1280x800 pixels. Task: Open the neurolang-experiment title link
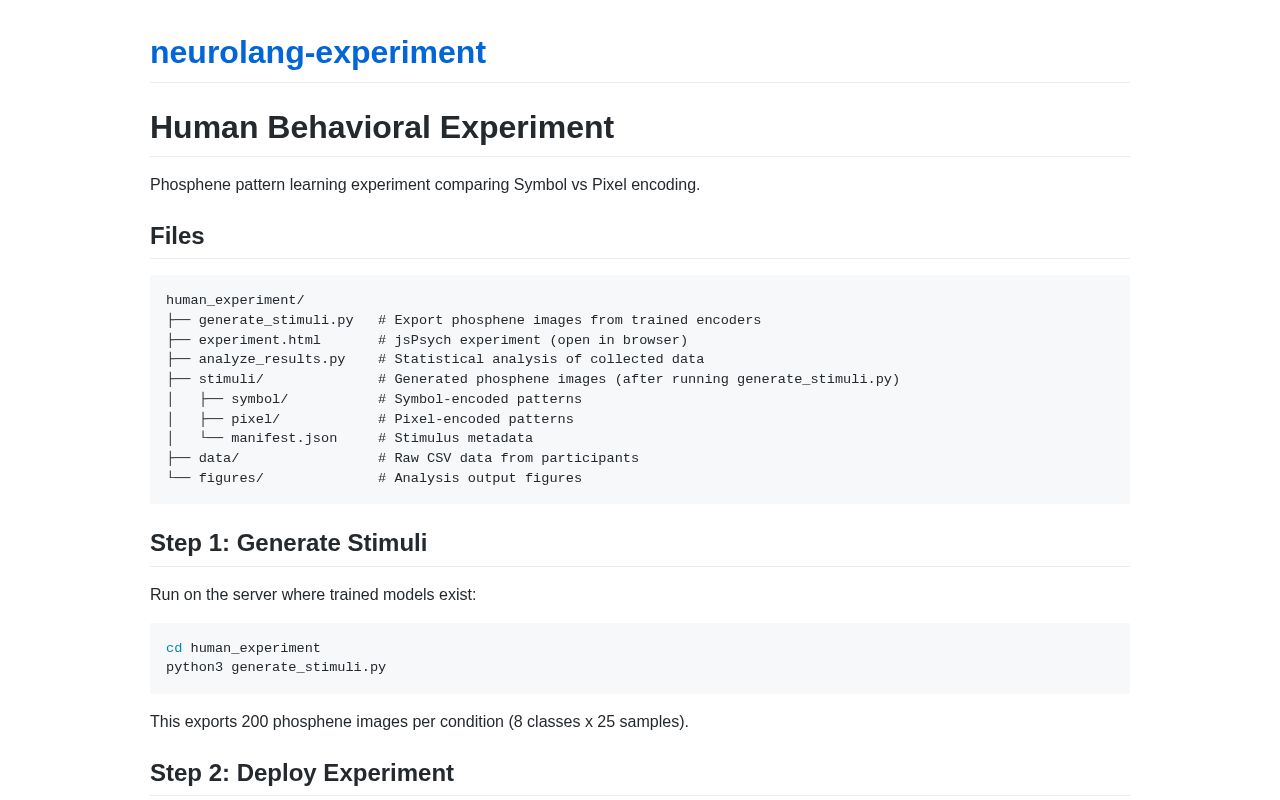pyautogui.click(x=318, y=52)
